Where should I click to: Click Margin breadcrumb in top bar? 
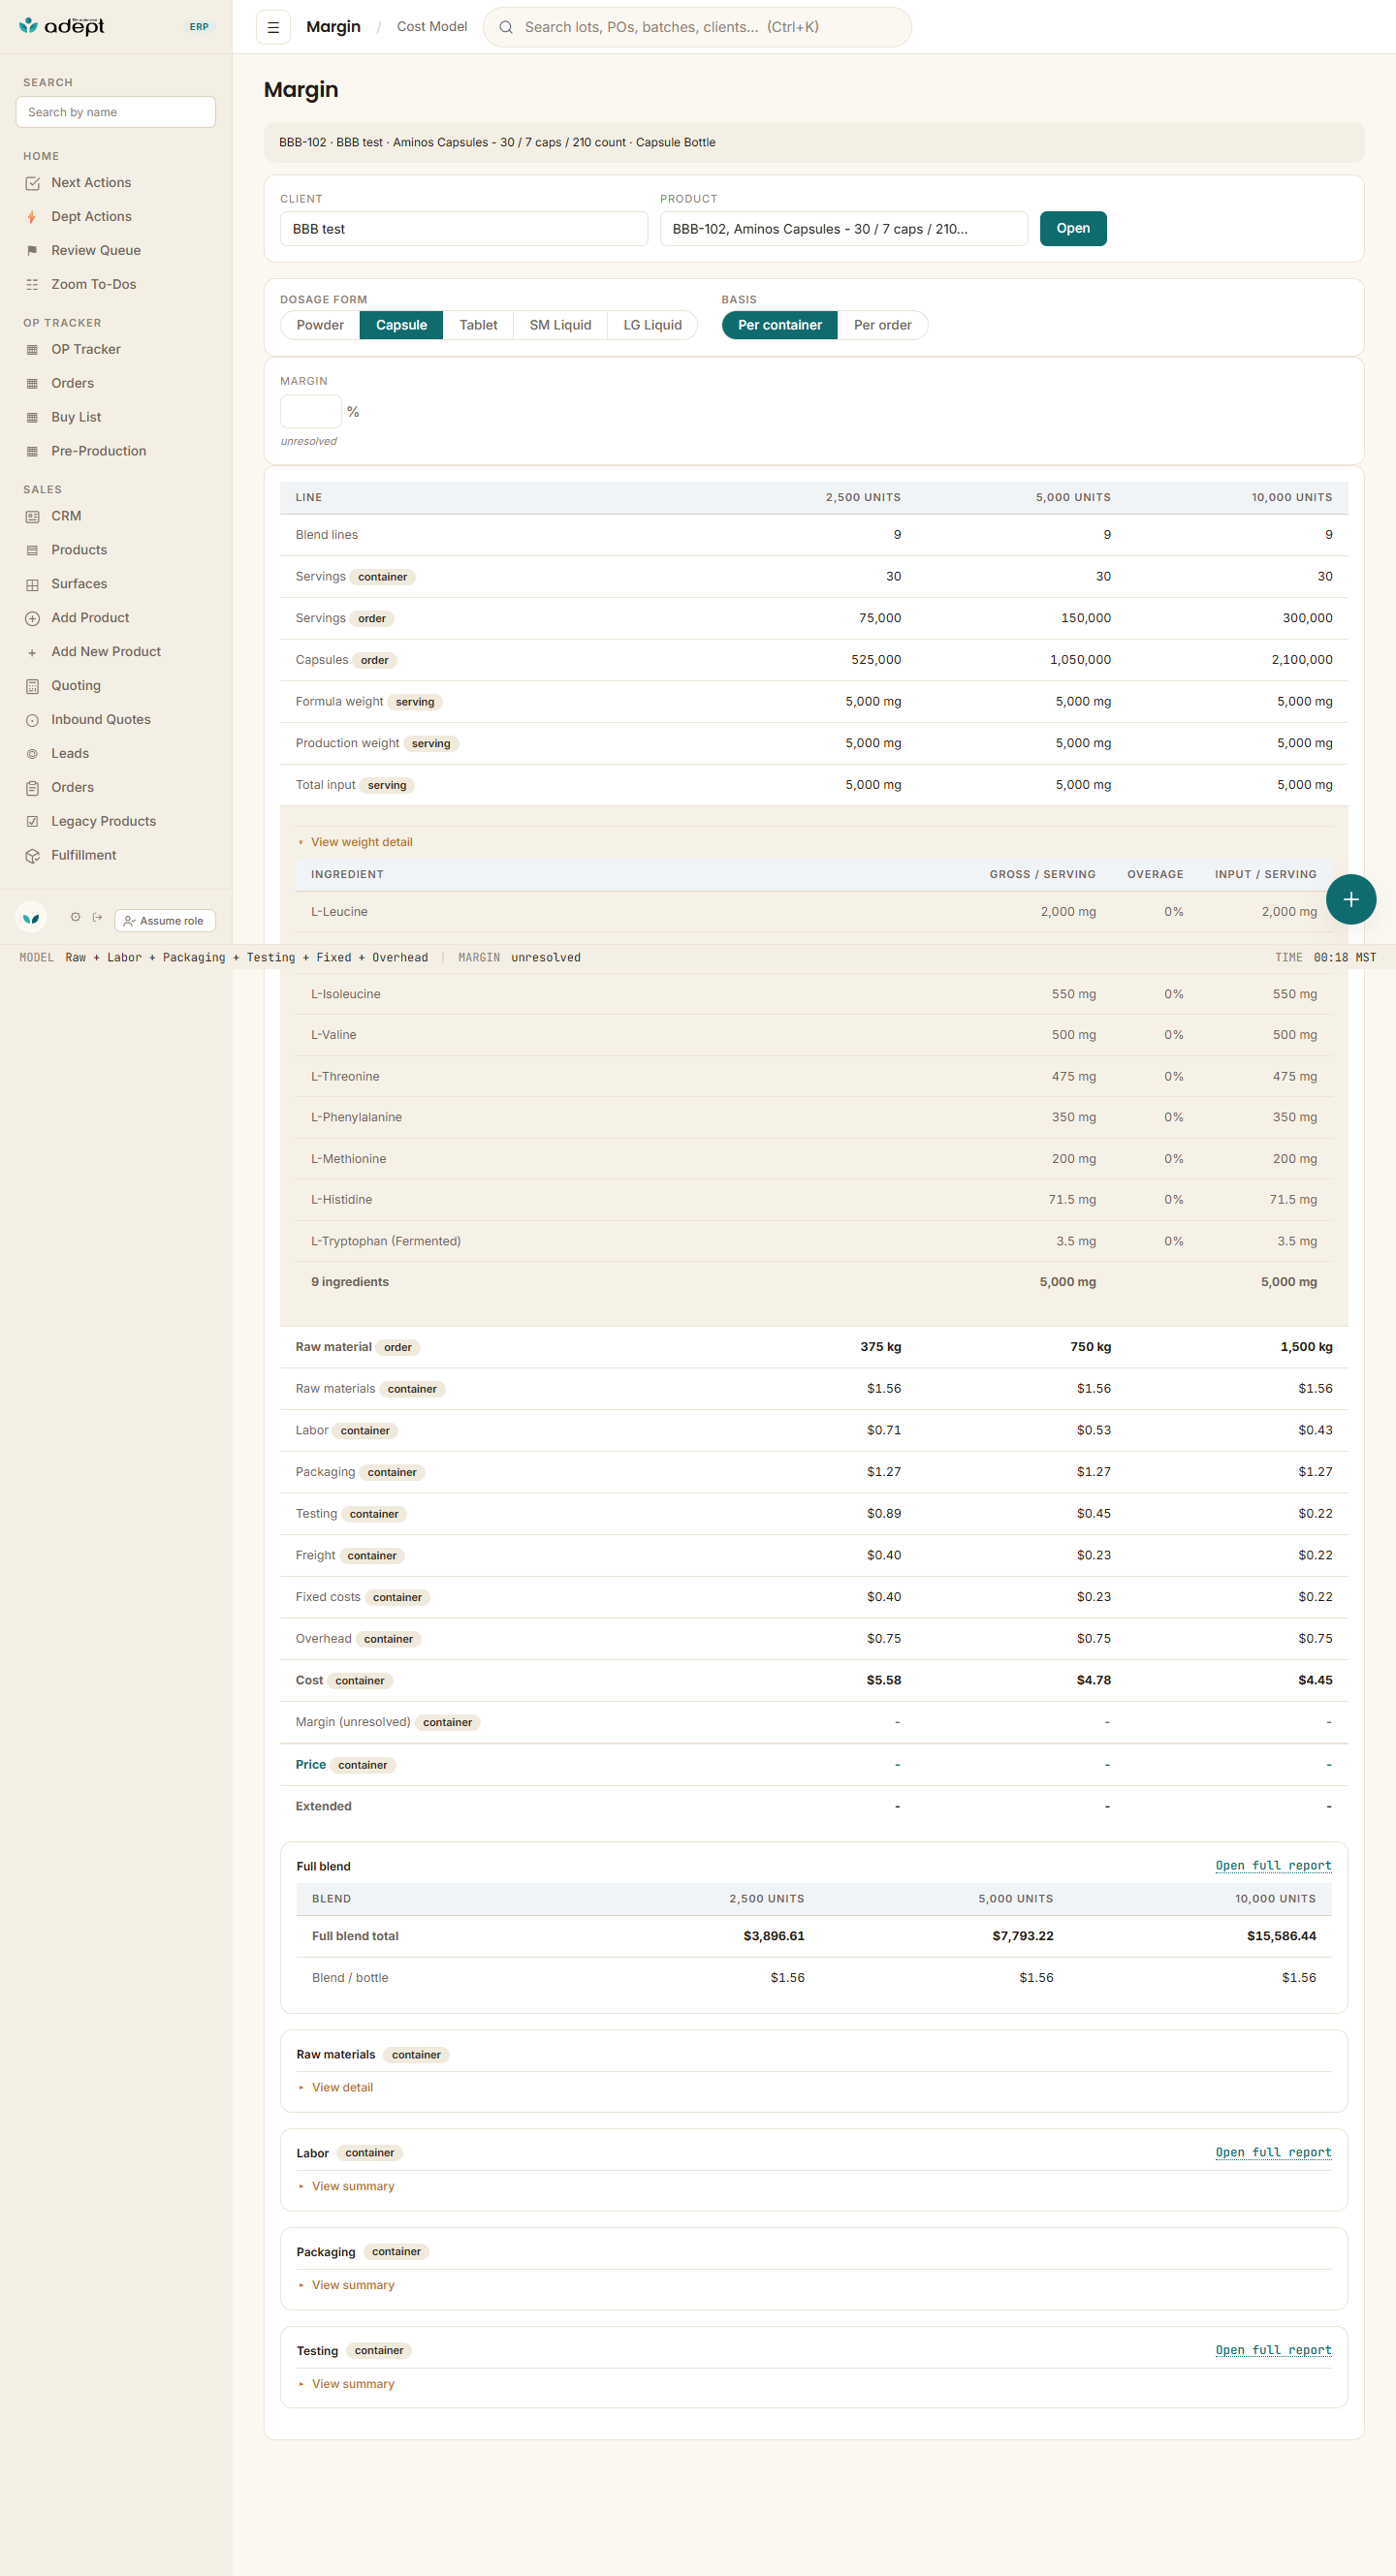[333, 27]
